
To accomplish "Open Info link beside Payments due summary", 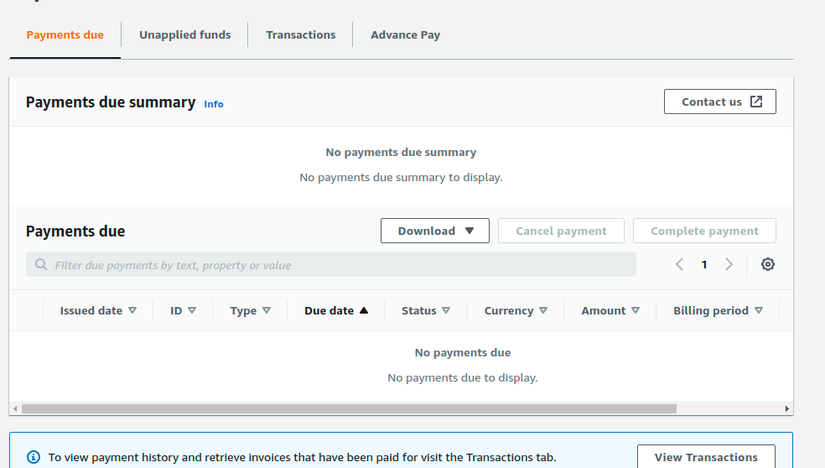I will coord(214,104).
